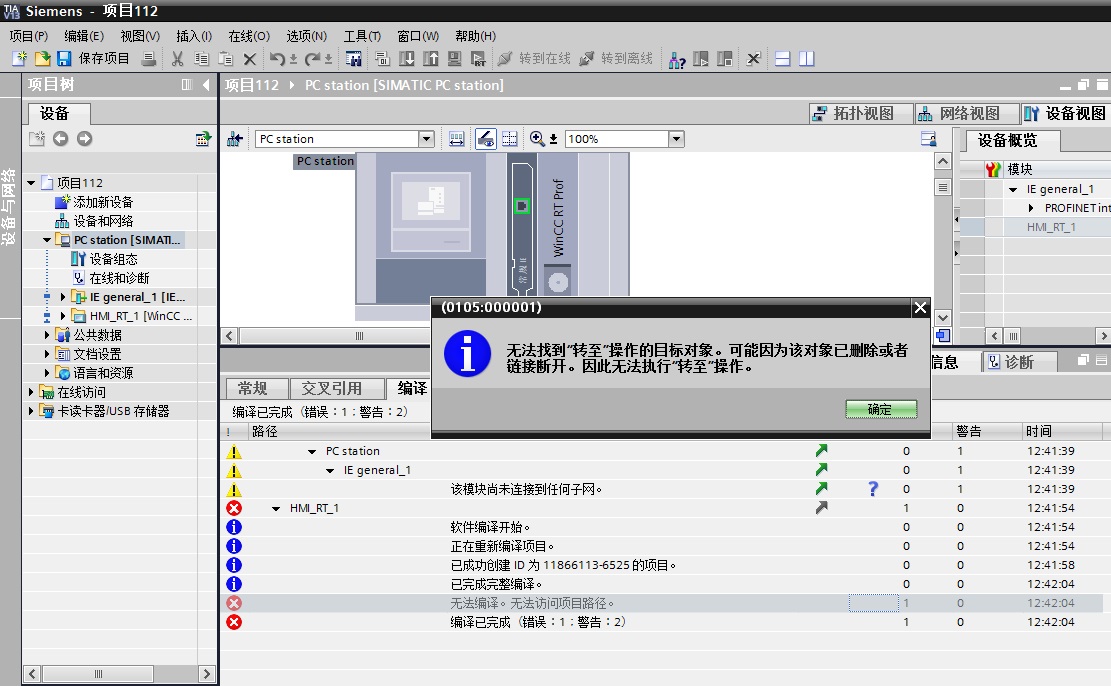Collapse the 项目112 tree node

[x=31, y=183]
